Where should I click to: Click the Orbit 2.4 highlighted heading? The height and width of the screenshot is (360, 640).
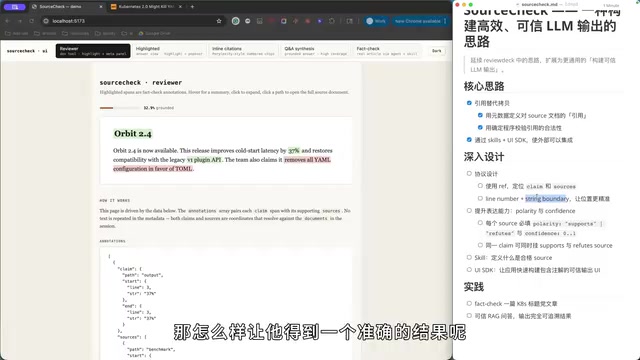(133, 133)
